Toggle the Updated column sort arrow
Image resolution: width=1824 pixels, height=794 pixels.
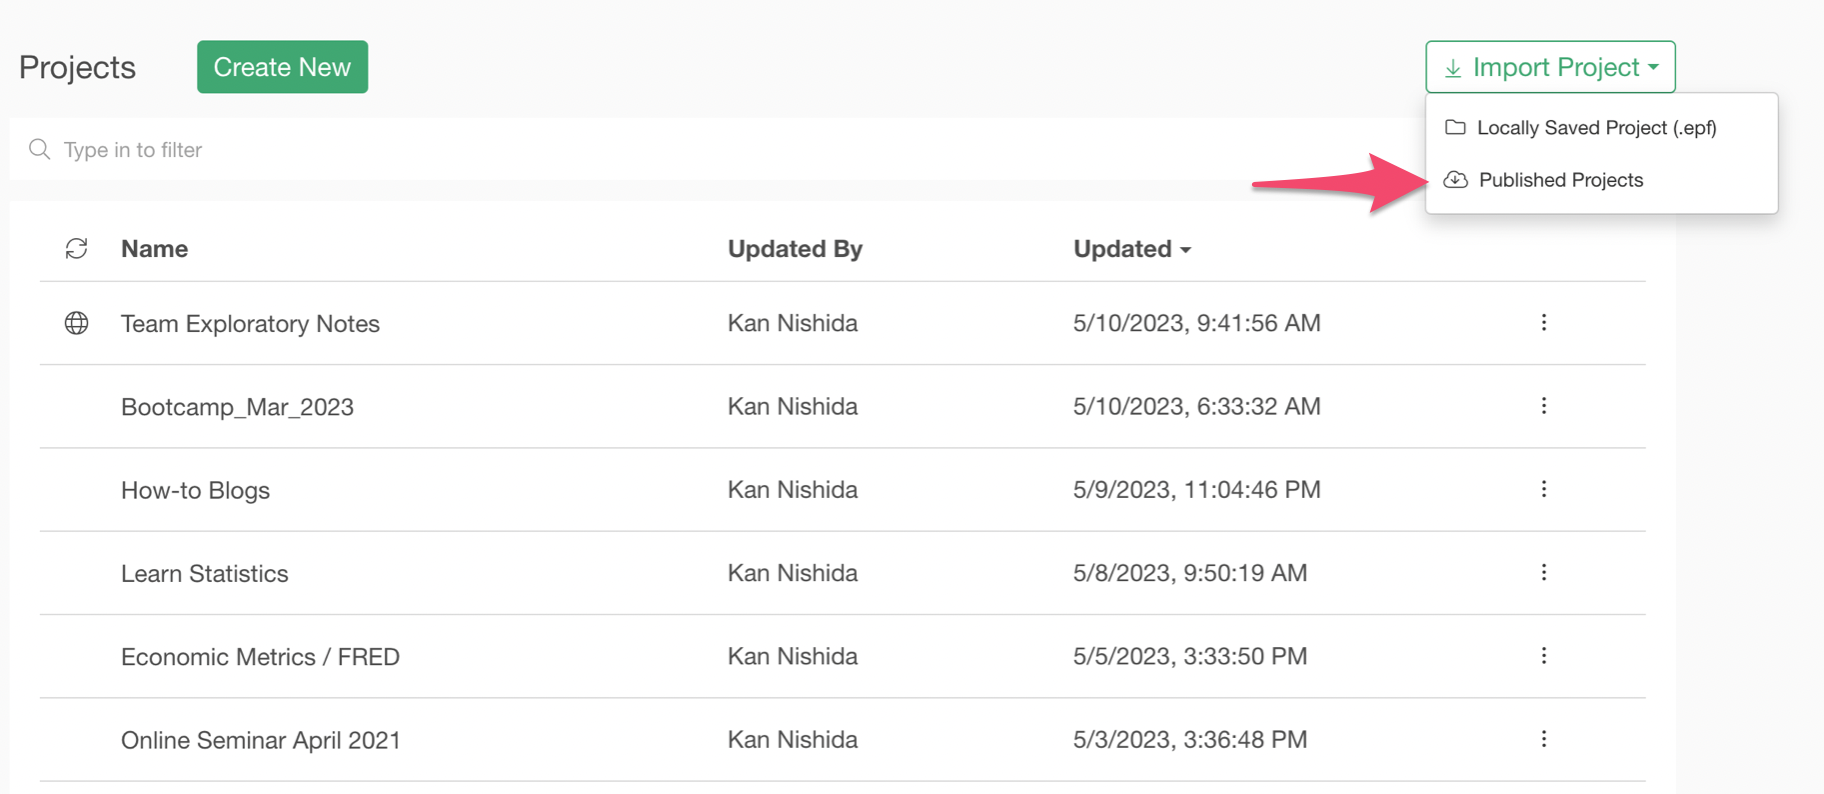pyautogui.click(x=1186, y=250)
